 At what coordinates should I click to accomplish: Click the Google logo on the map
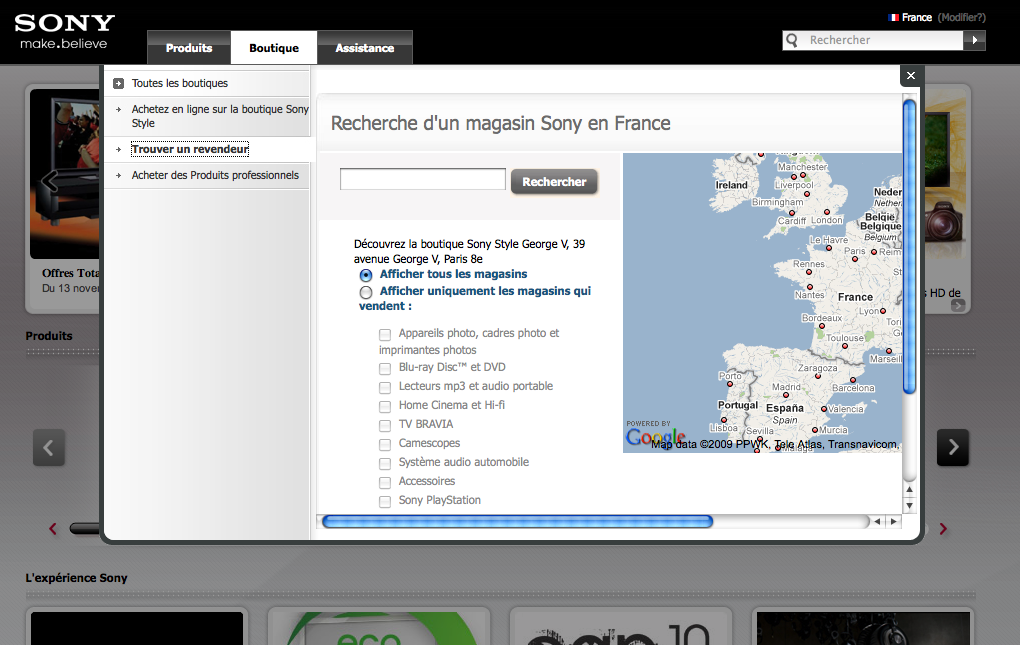click(656, 438)
